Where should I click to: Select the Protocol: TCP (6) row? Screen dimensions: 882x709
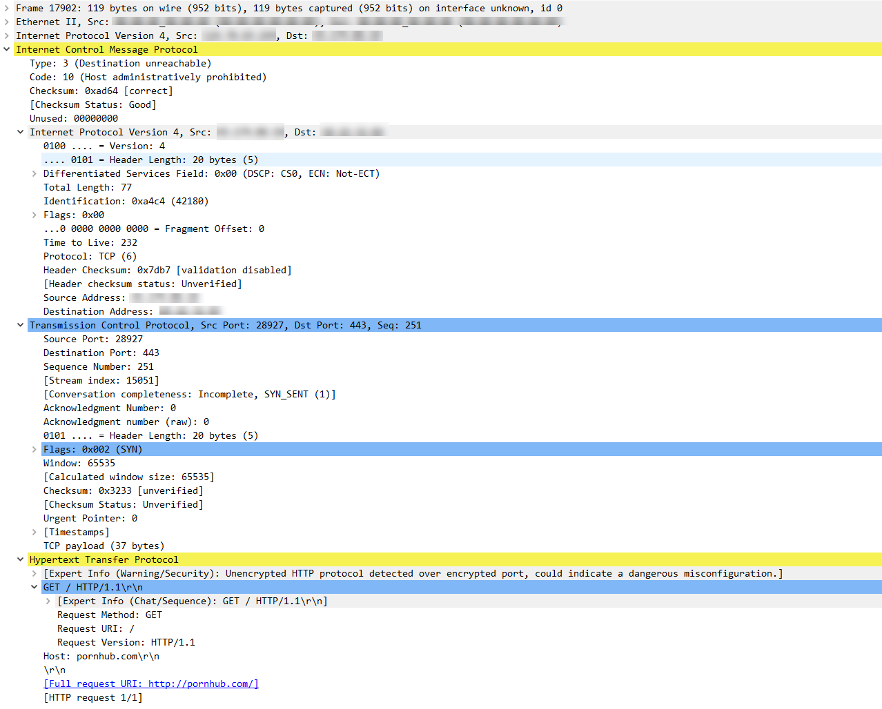[x=90, y=257]
